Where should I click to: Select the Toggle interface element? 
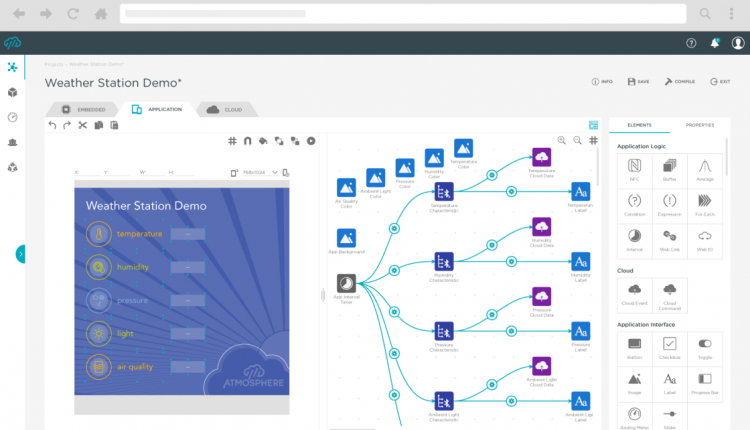pos(705,349)
